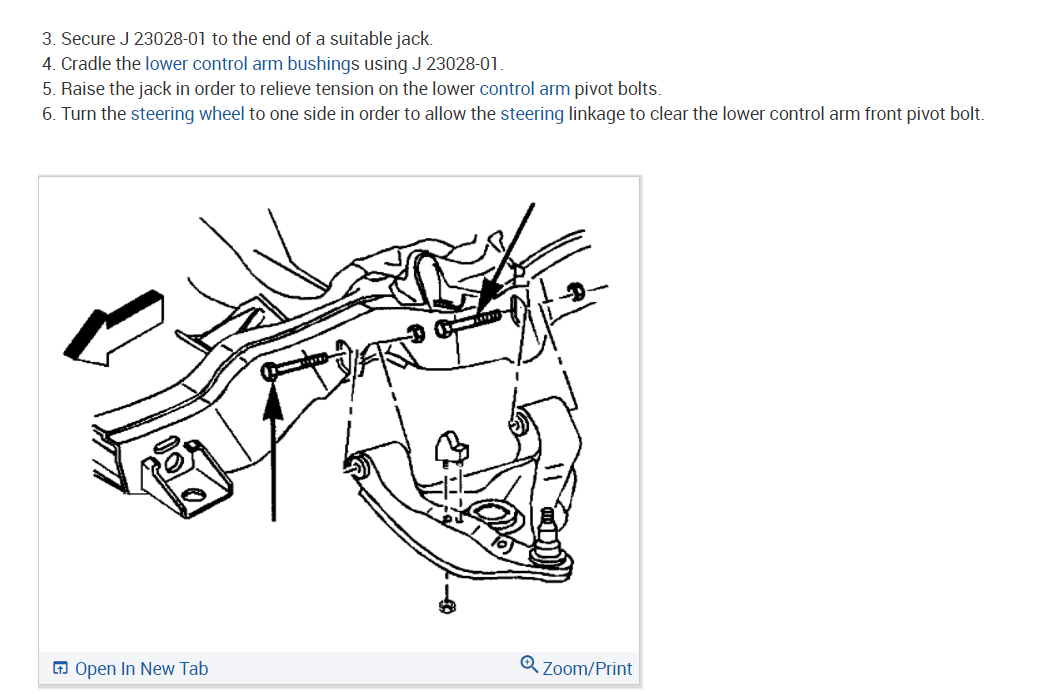Viewport: 1040px width, 694px height.
Task: Click the long vertical arrow pointing upward
Action: point(273,451)
